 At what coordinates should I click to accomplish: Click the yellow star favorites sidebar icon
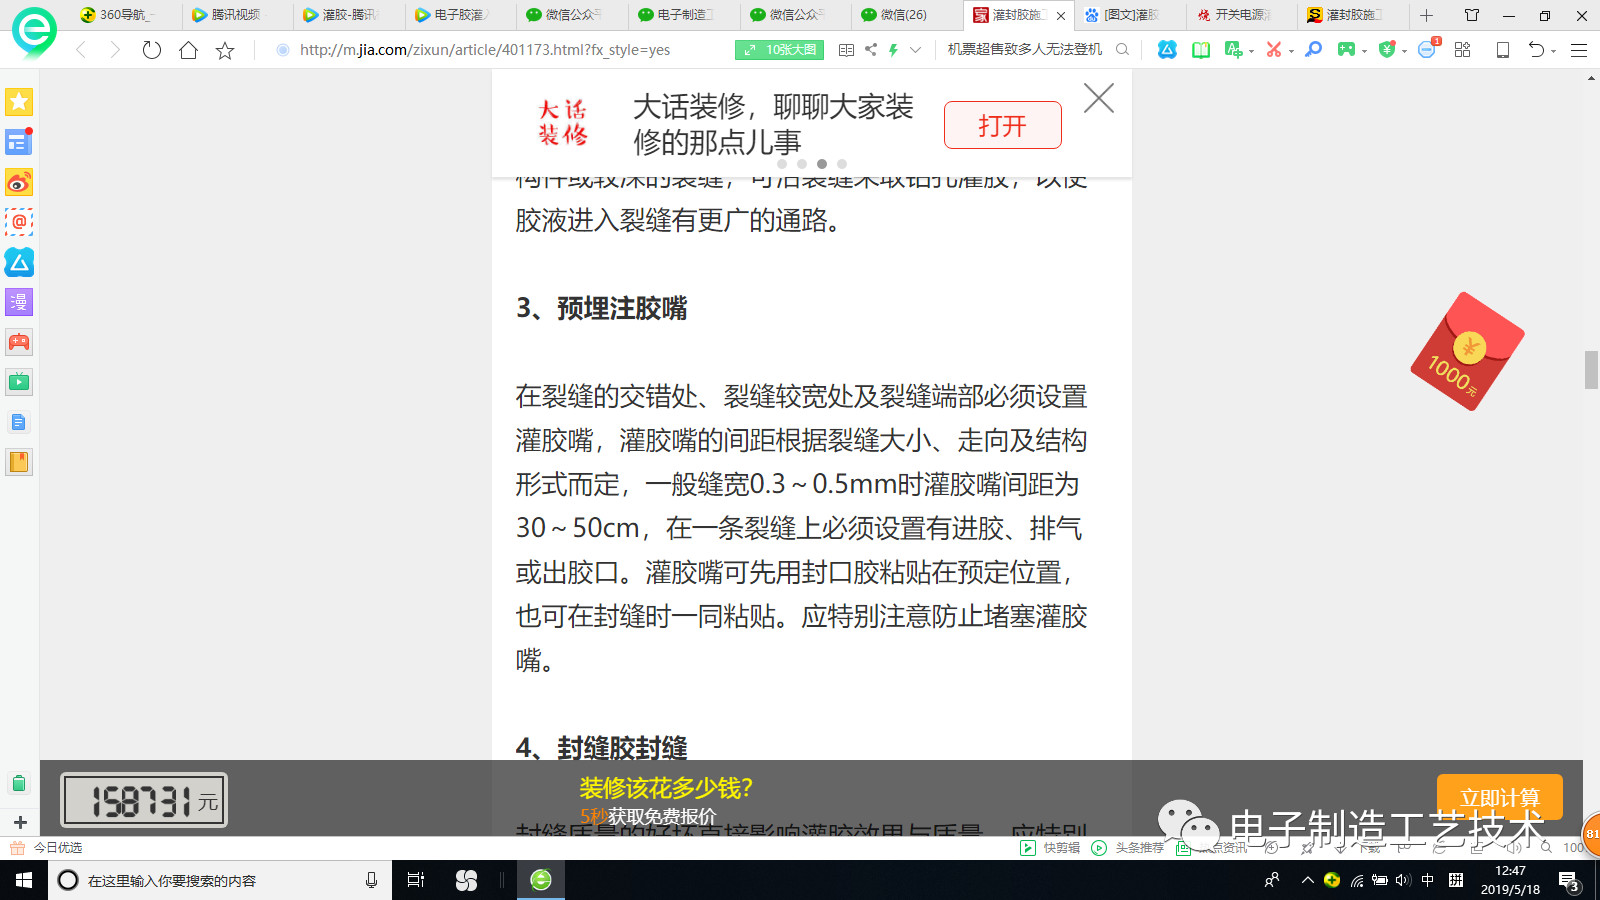tap(19, 102)
